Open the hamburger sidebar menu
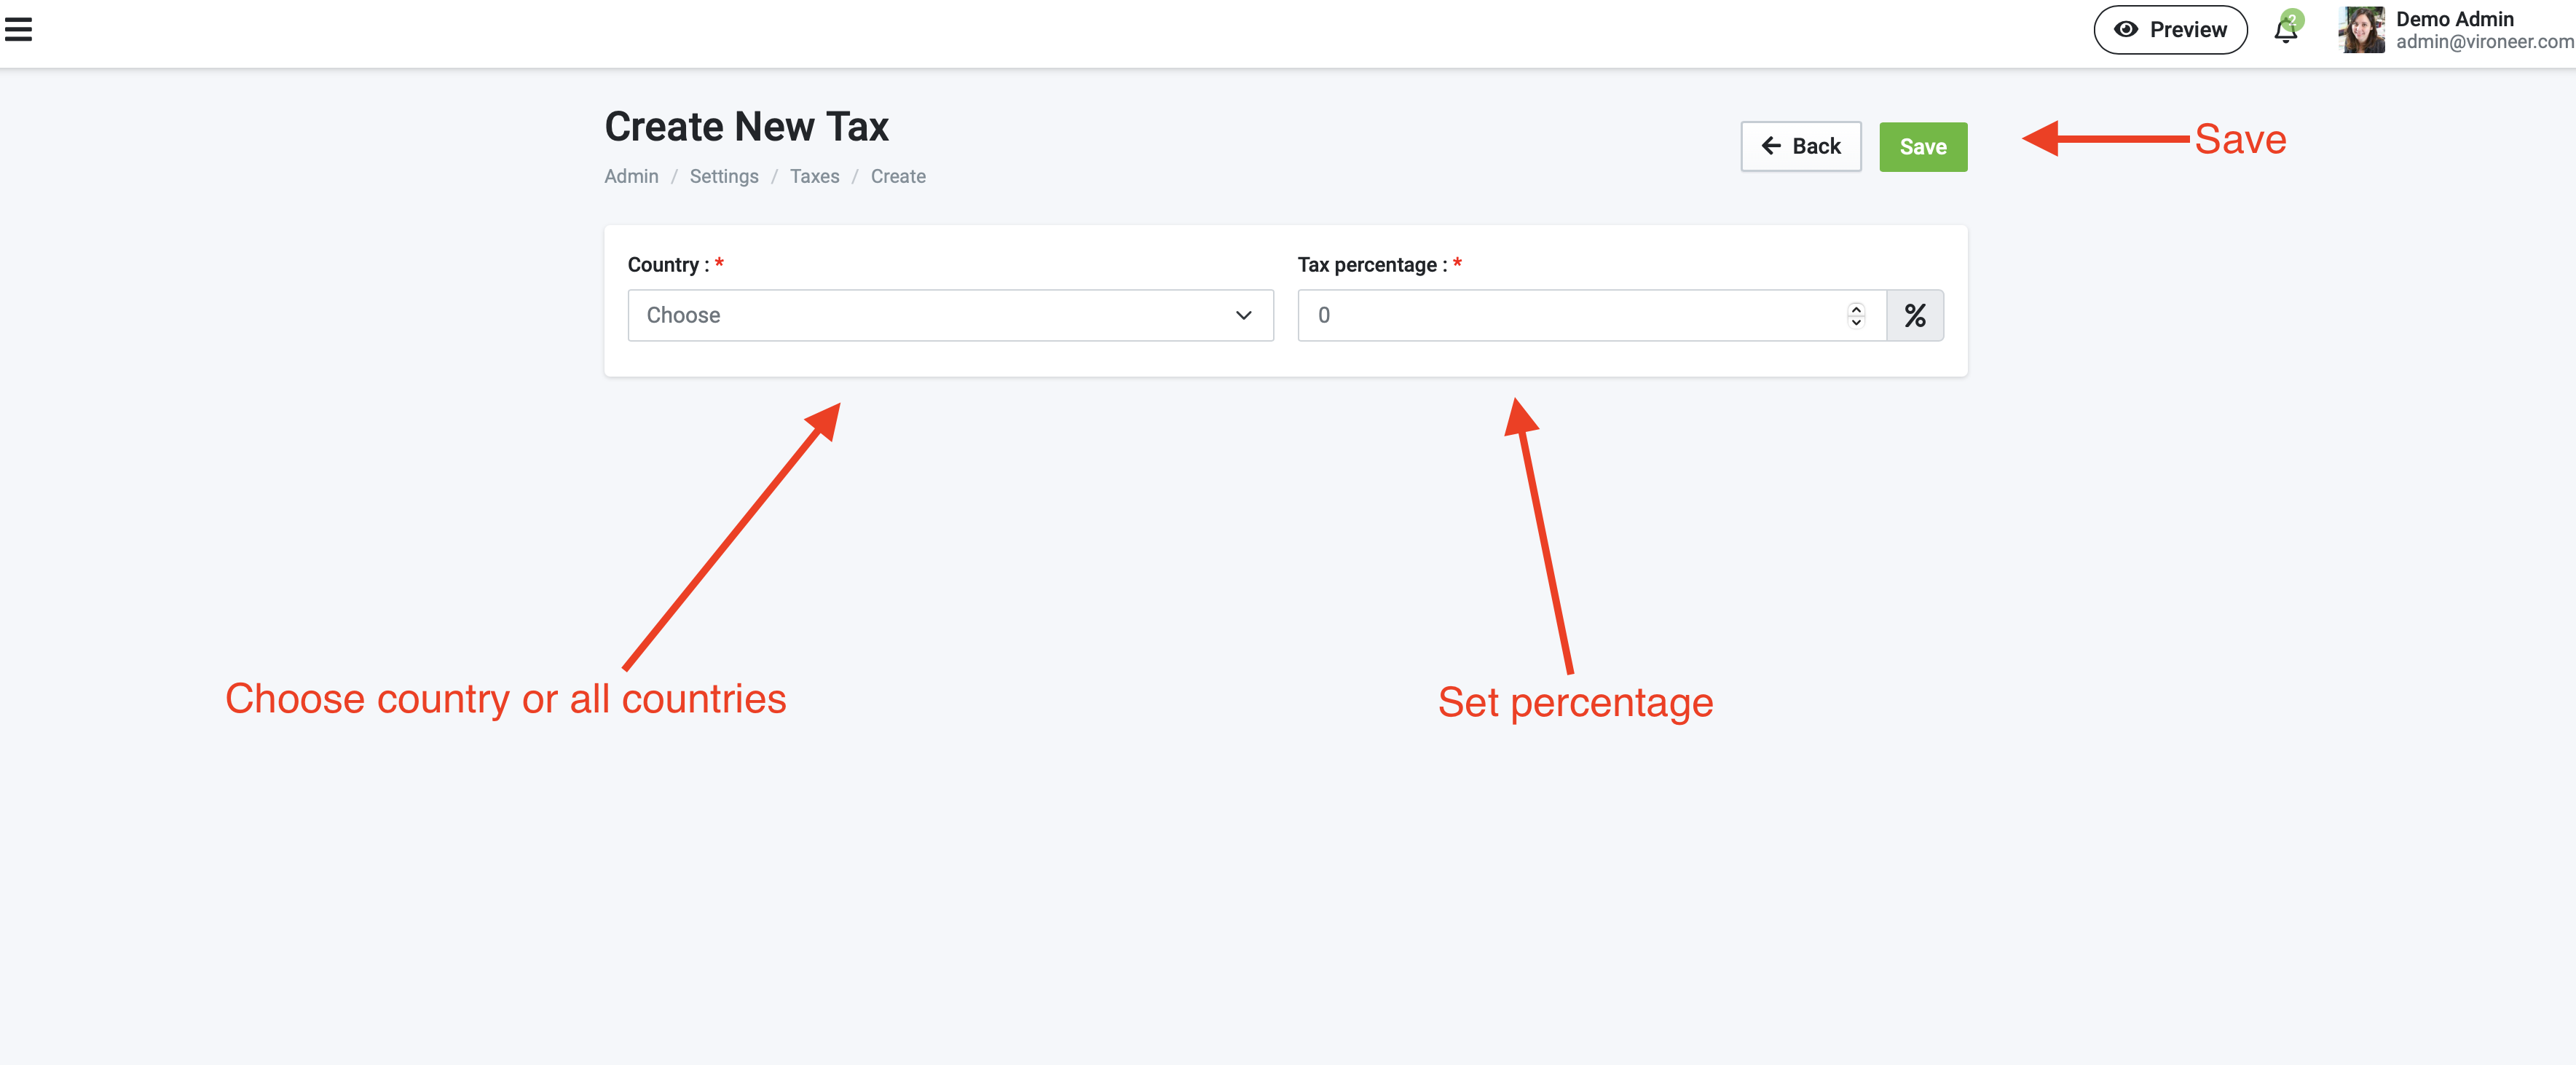This screenshot has width=2576, height=1065. [19, 30]
